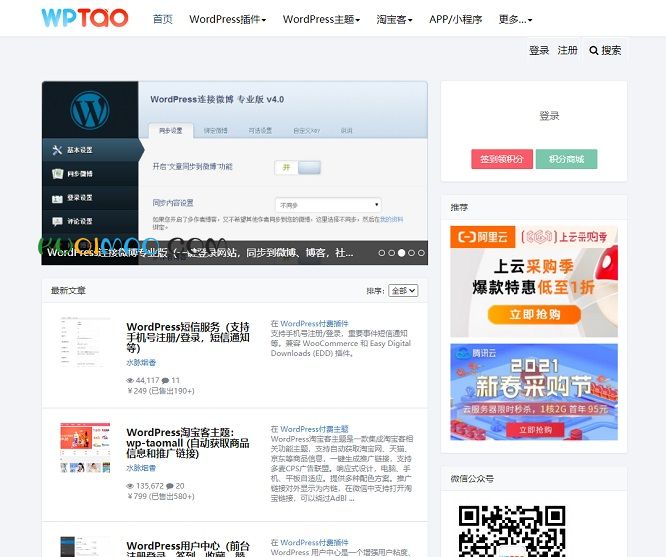Click author 水脉烟香 under wp-taomall article

coord(141,468)
